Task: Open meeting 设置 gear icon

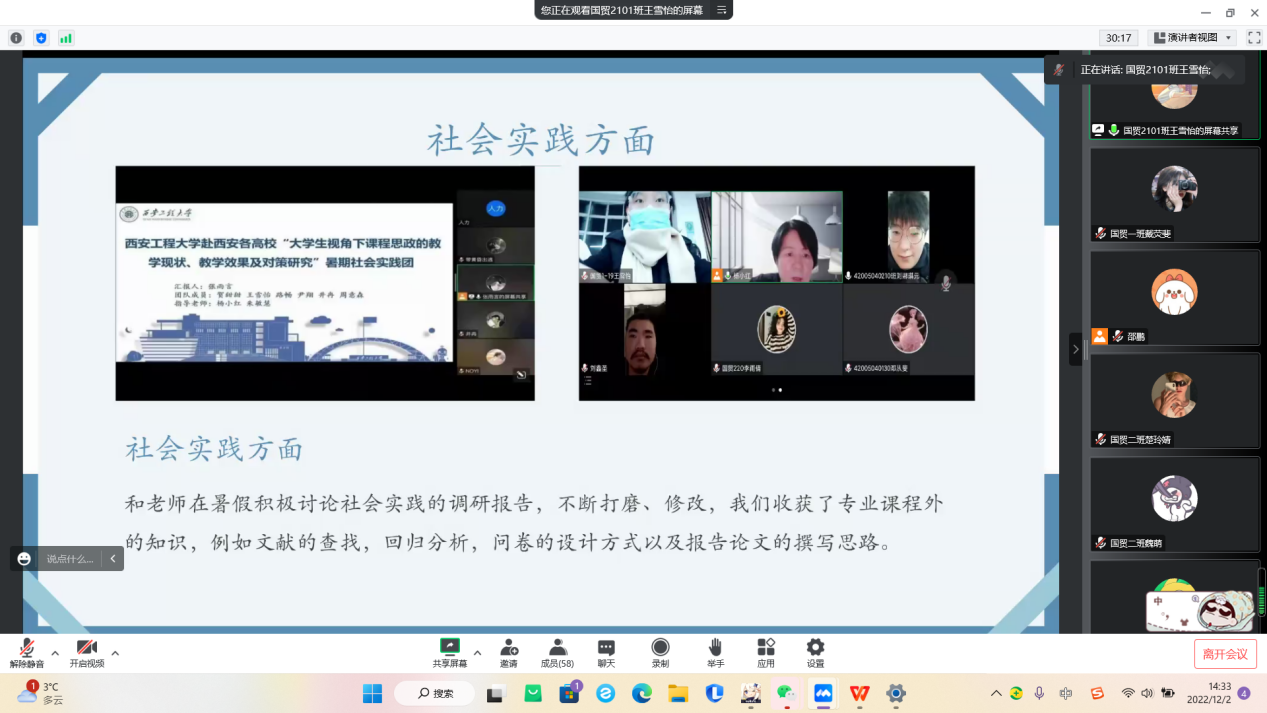Action: tap(816, 653)
